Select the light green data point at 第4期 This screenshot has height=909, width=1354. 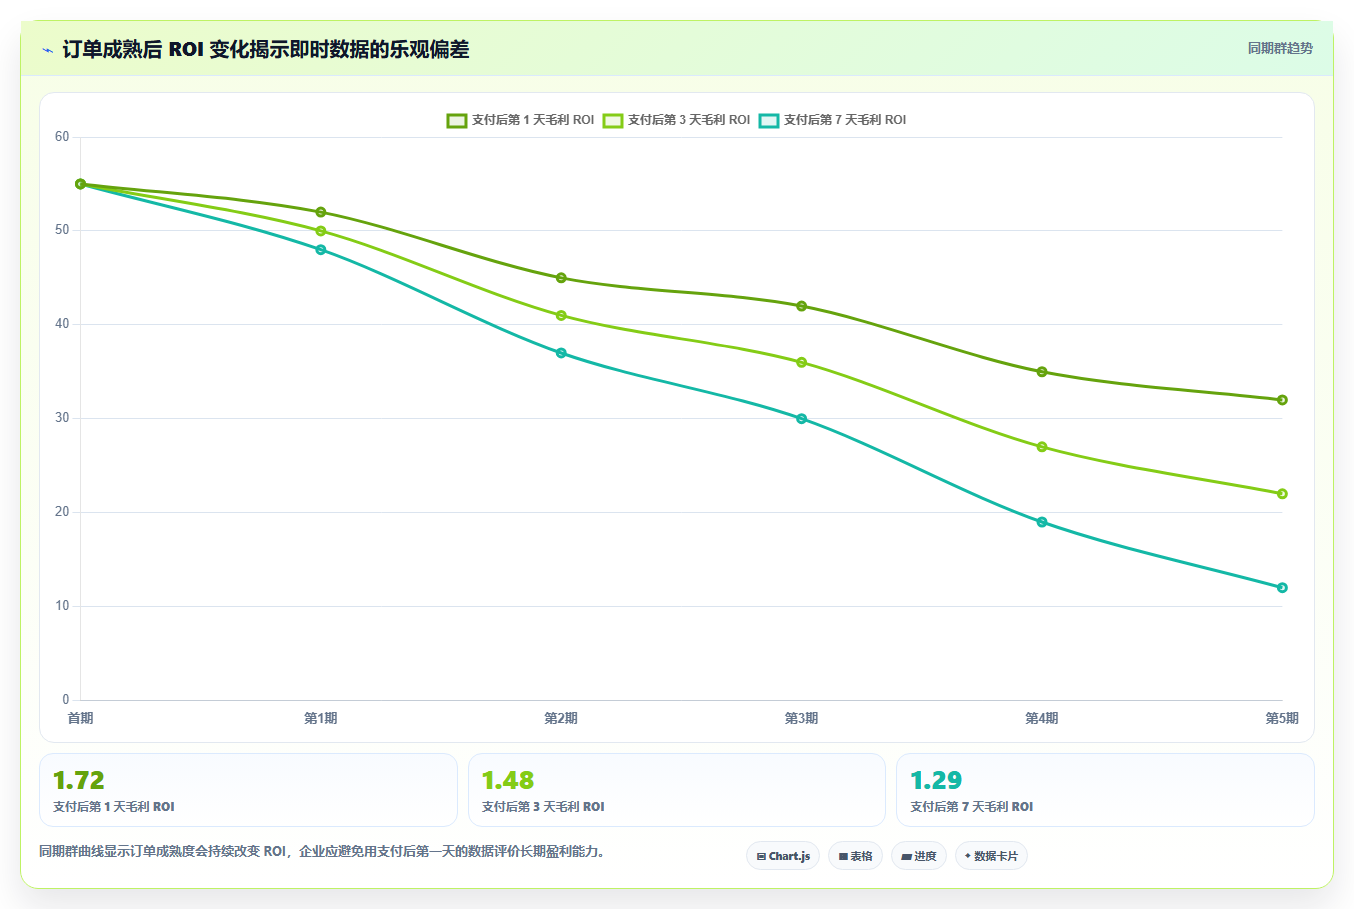(1042, 447)
